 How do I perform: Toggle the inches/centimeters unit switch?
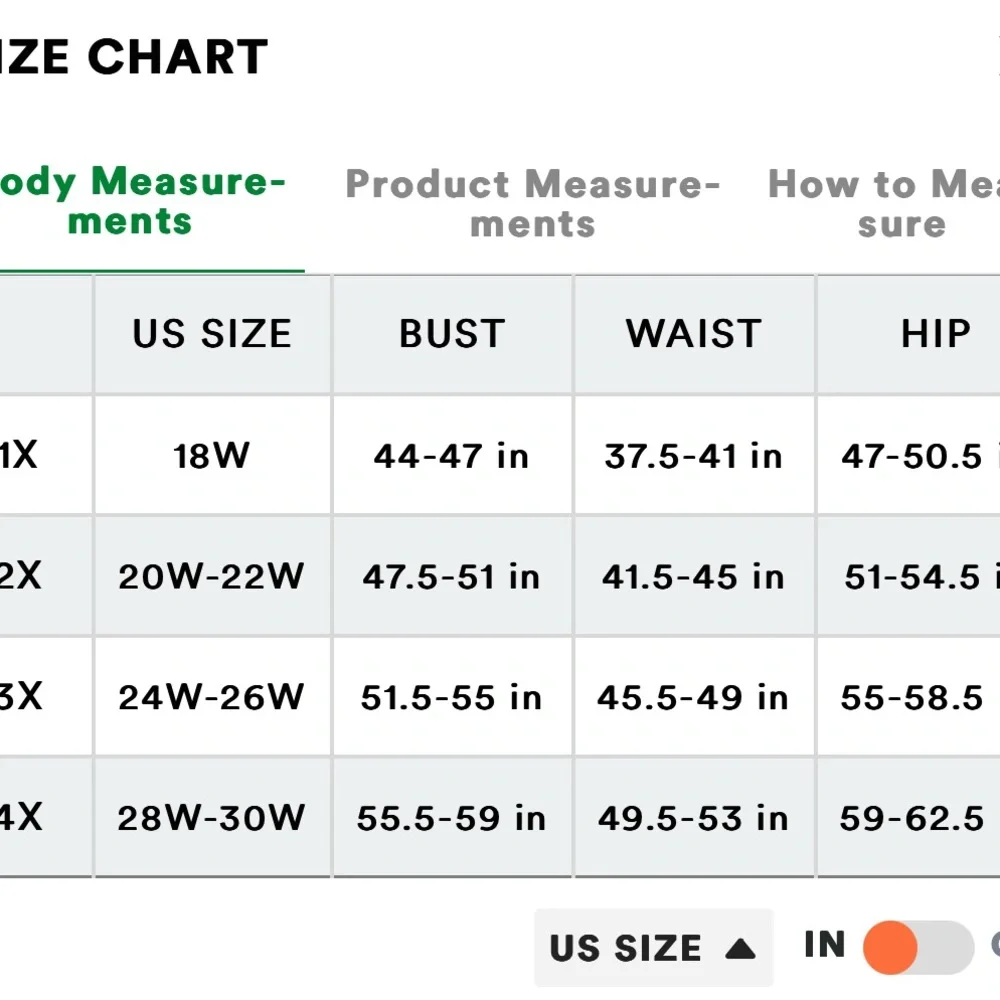tap(916, 946)
